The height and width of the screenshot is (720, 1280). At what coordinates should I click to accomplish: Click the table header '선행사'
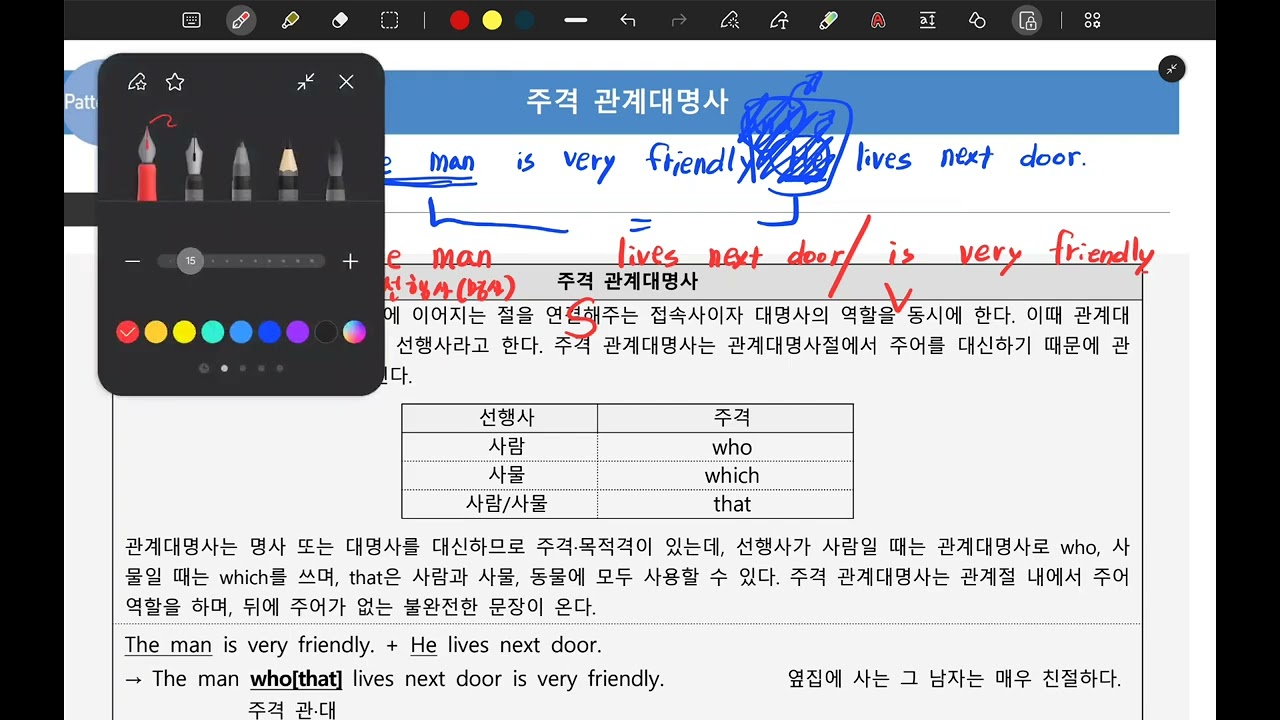506,418
